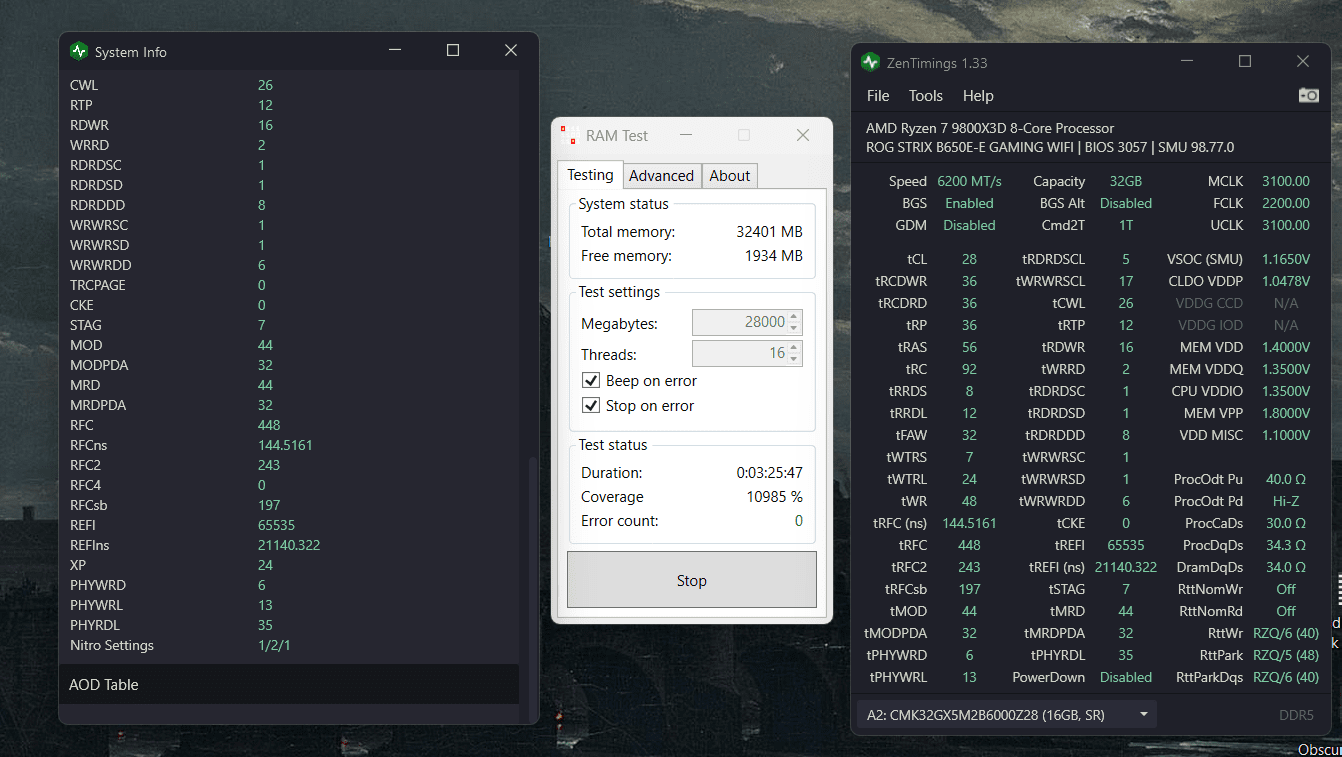Open the A2 memory module dropdown

click(x=1006, y=715)
